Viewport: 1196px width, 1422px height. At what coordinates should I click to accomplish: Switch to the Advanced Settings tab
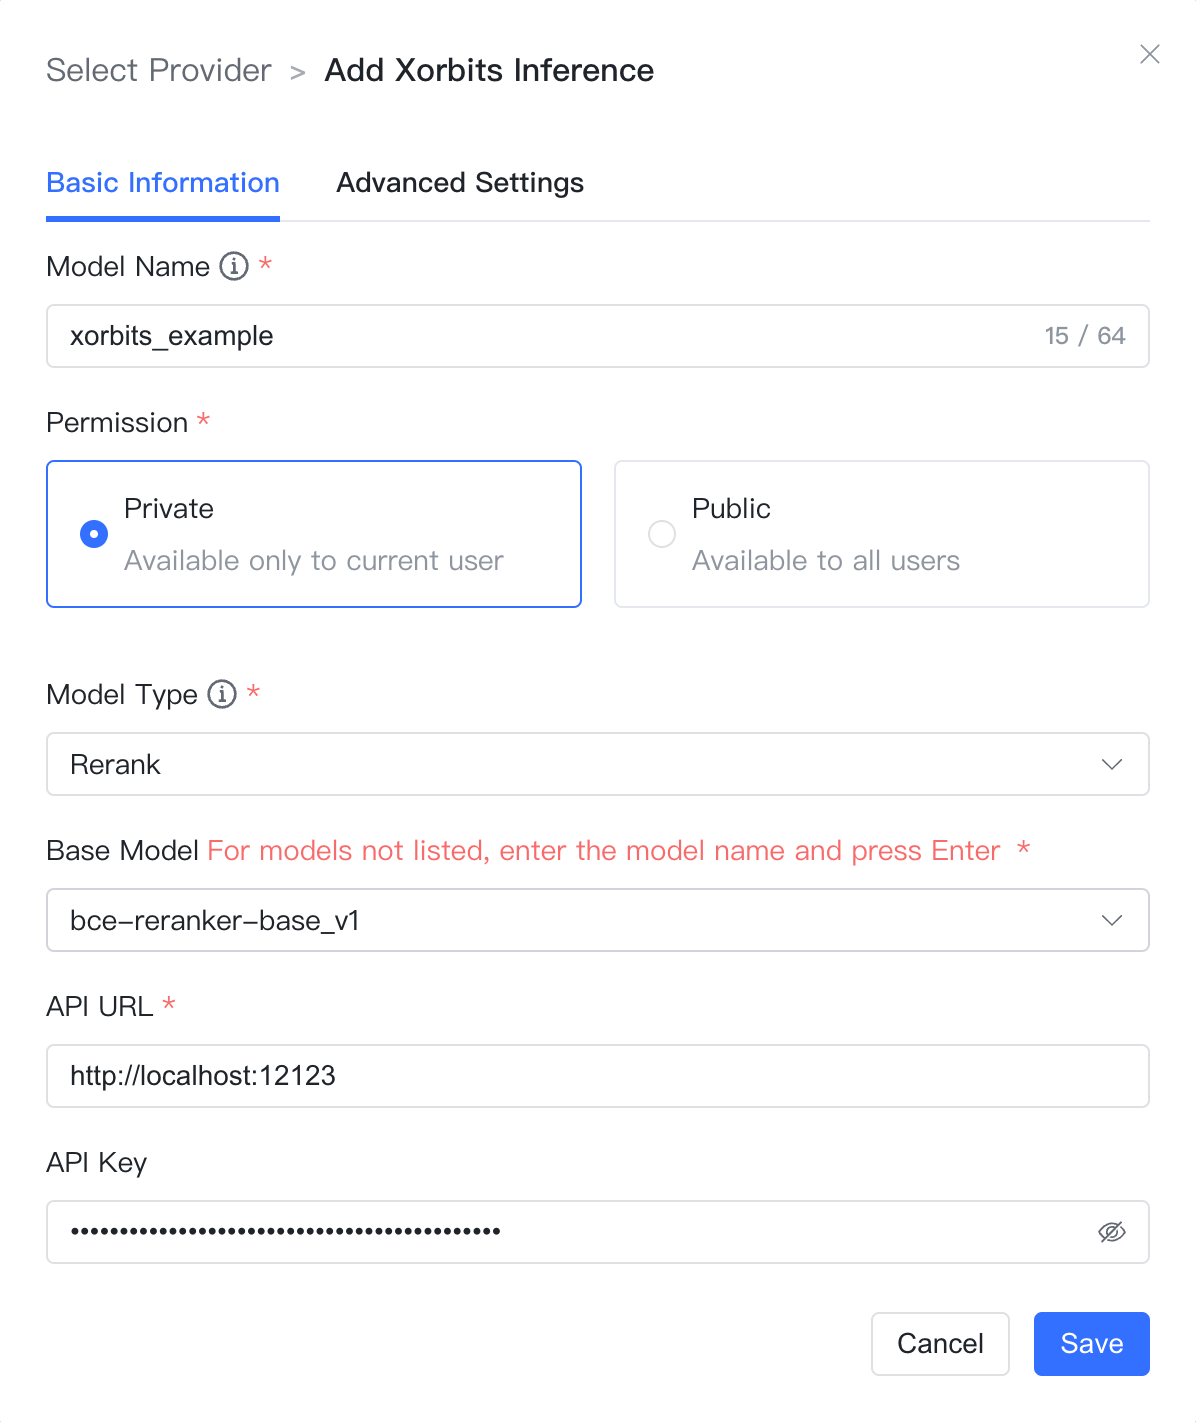click(x=460, y=183)
